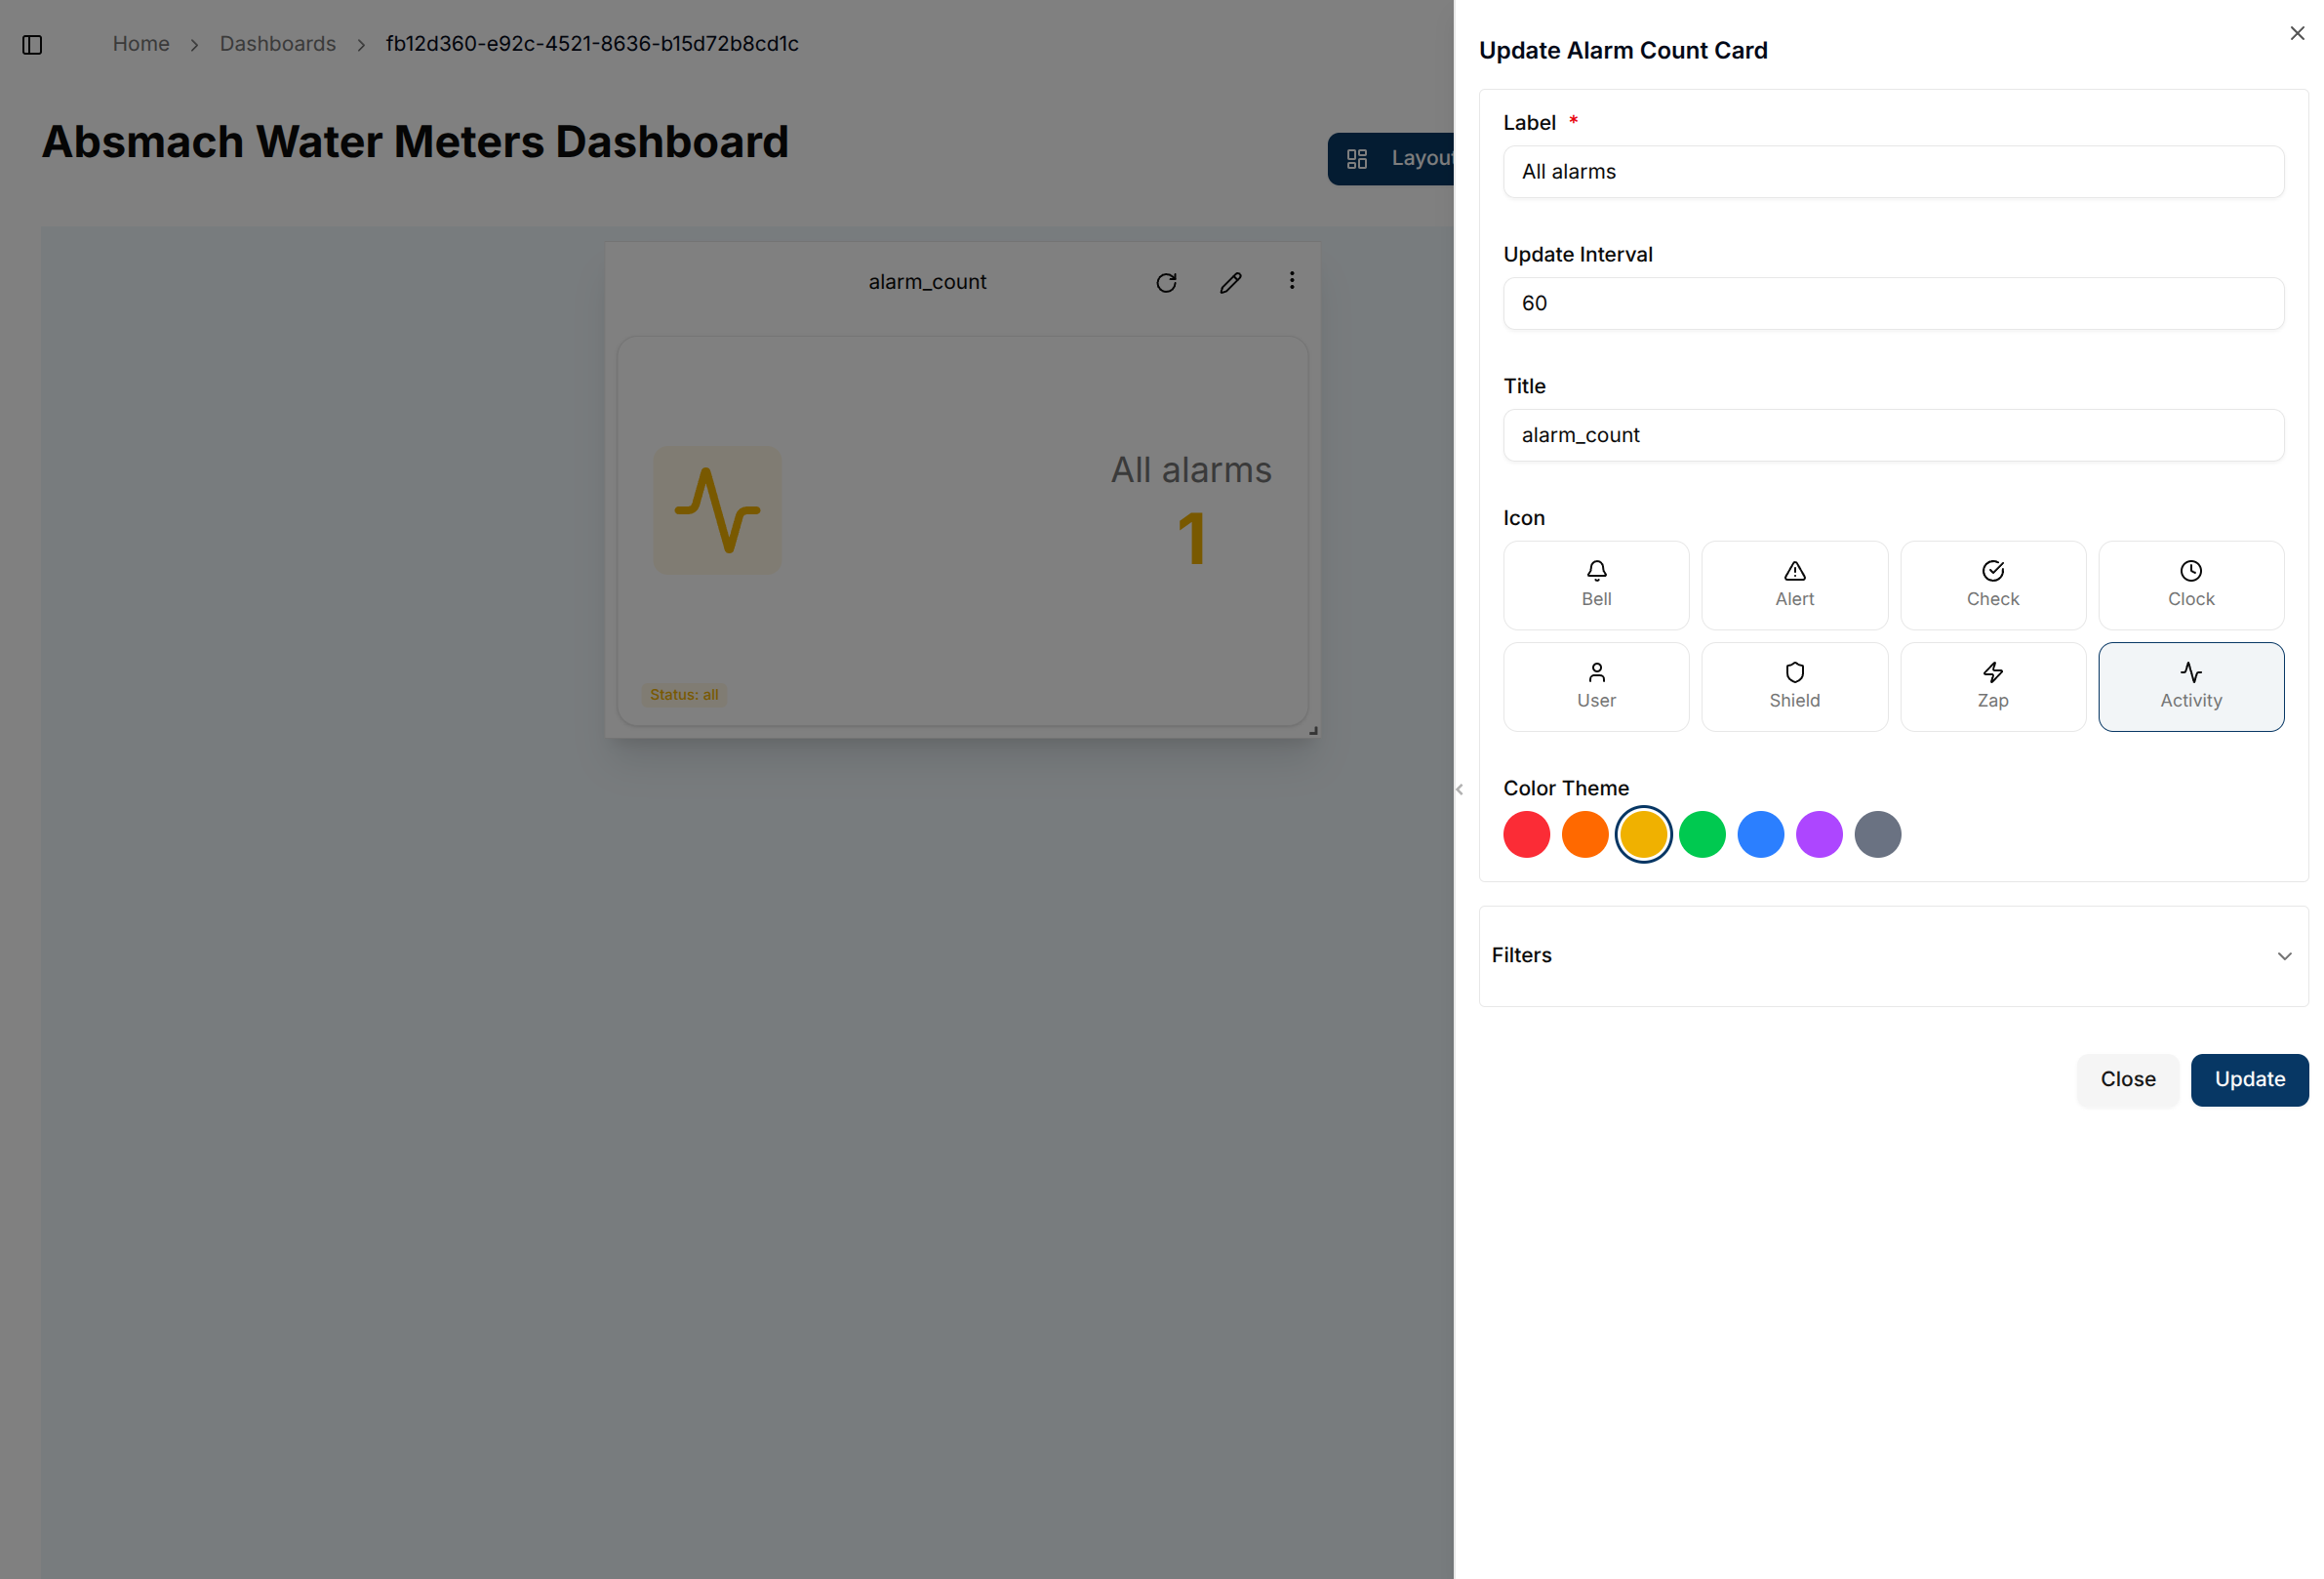Image resolution: width=2324 pixels, height=1579 pixels.
Task: Click the Update button
Action: pos(2248,1079)
